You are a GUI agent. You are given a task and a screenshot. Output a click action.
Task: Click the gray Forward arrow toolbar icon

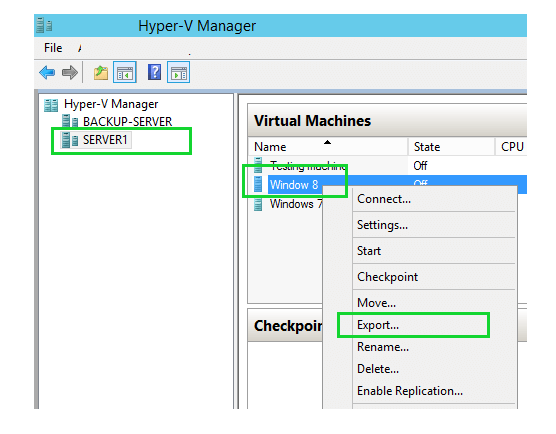tap(70, 73)
